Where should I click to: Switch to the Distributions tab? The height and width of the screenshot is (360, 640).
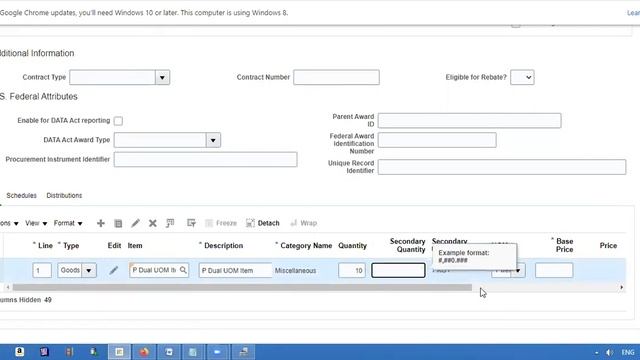click(x=64, y=196)
